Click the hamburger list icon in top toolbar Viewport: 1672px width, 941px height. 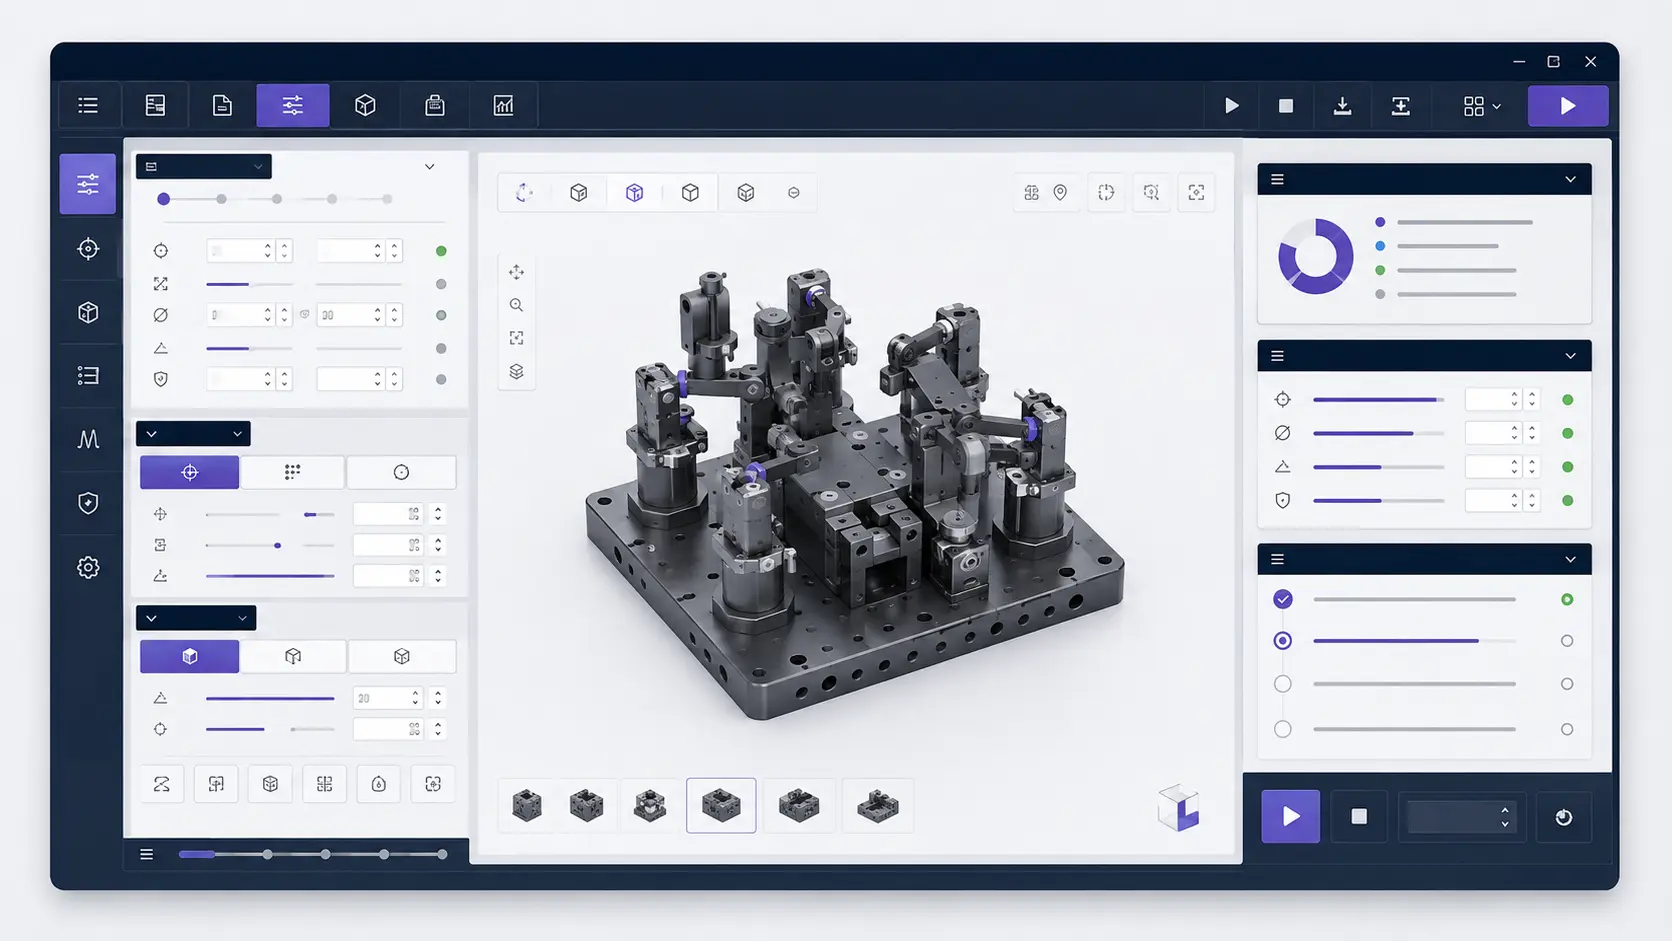click(x=88, y=105)
